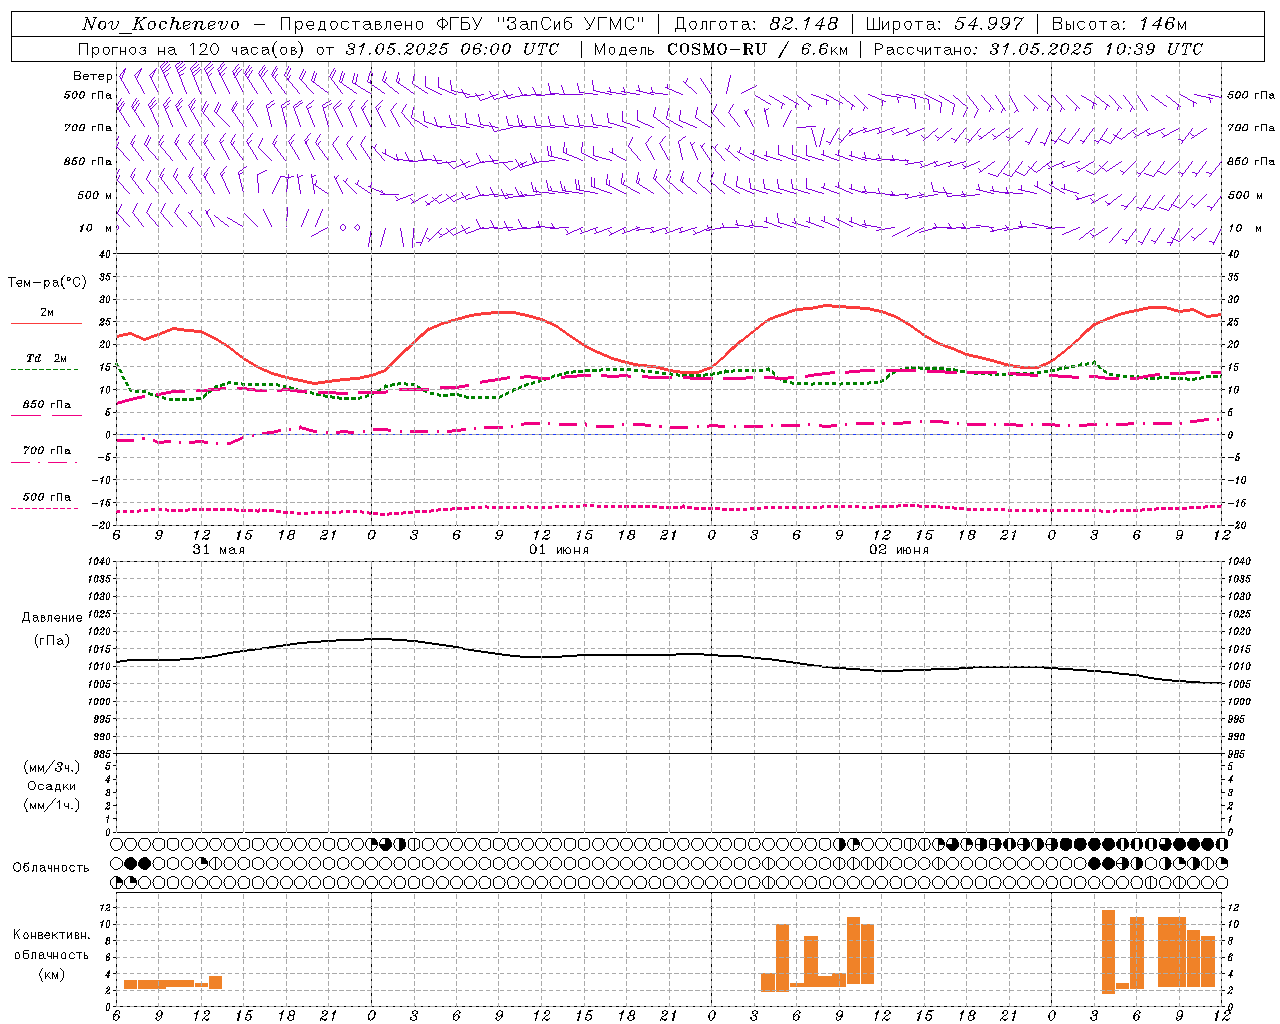Click the 700 гПа temperature legend entry
The width and height of the screenshot is (1280, 1024).
click(x=47, y=451)
